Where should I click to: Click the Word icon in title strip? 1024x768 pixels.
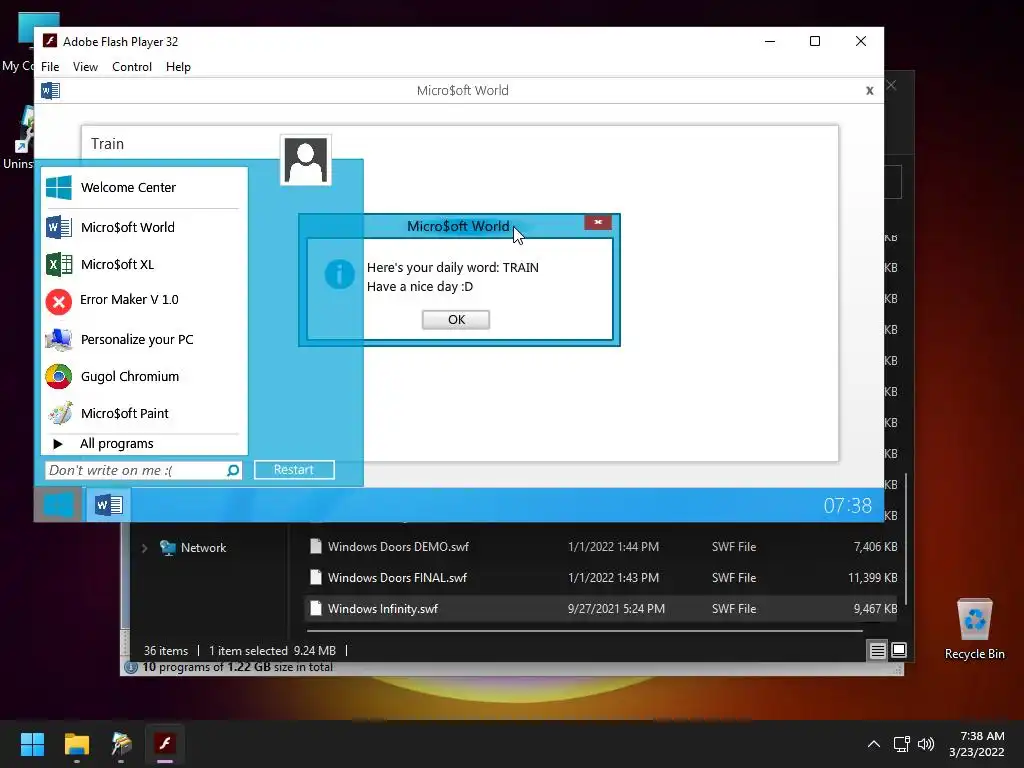tap(50, 91)
